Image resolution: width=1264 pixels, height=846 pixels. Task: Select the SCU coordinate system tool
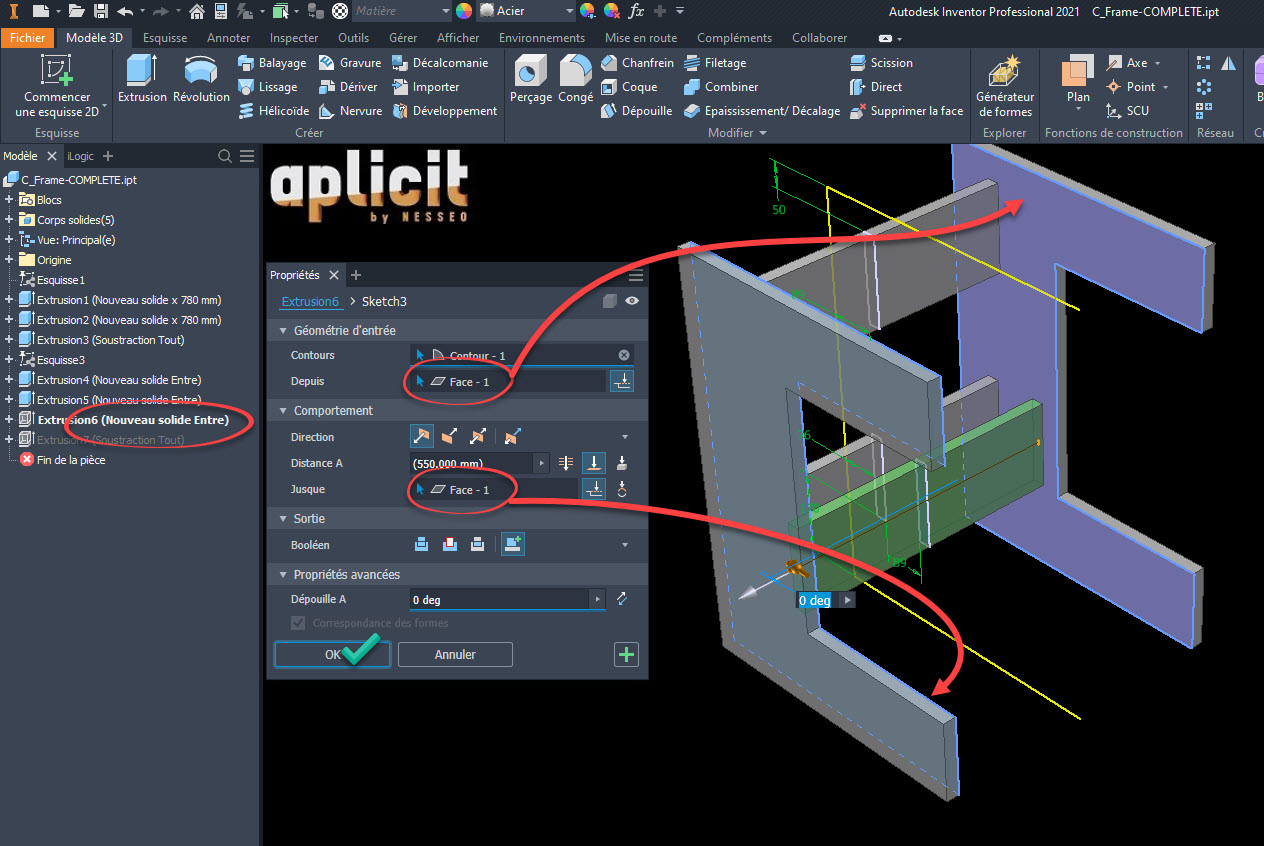pos(1128,111)
